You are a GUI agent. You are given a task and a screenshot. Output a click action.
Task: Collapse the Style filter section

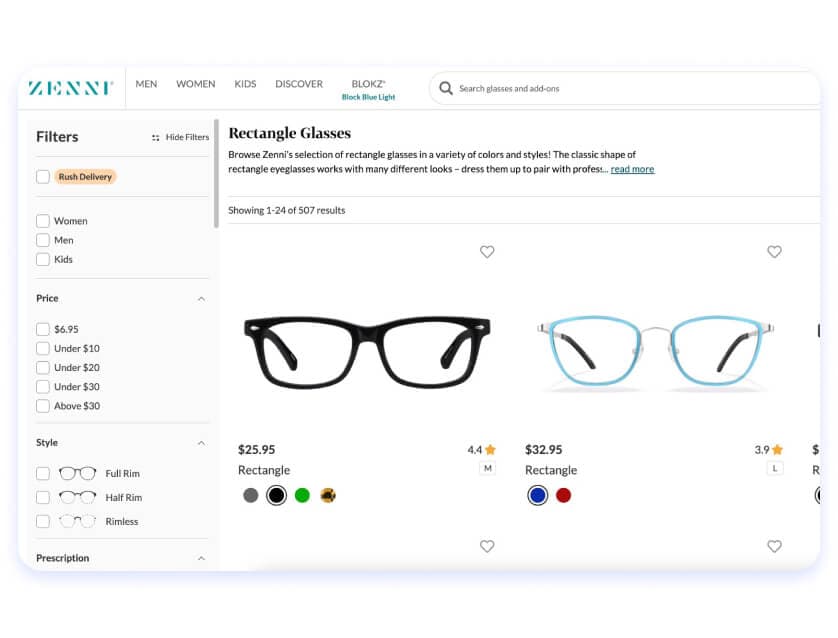click(x=201, y=443)
